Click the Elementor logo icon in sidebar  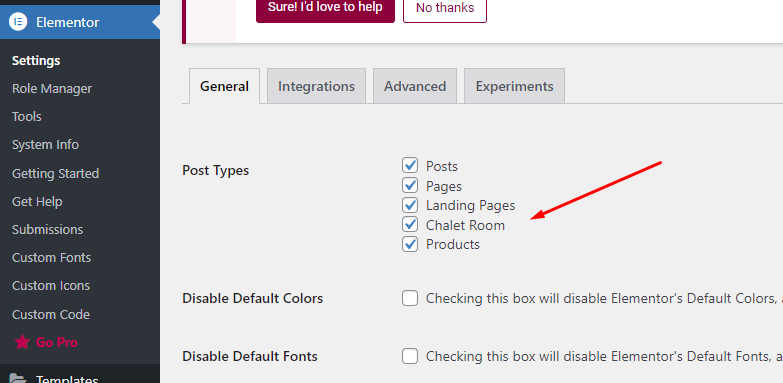(x=18, y=22)
